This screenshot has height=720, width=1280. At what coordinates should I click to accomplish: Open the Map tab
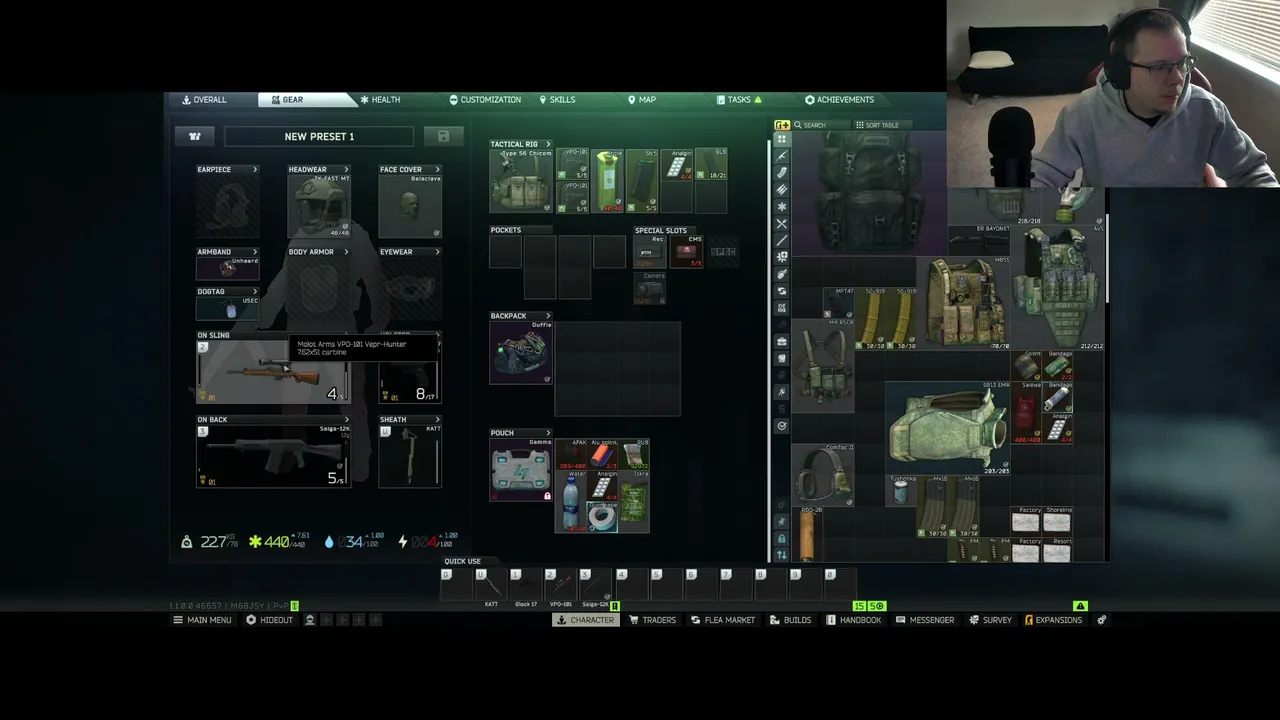pos(642,100)
